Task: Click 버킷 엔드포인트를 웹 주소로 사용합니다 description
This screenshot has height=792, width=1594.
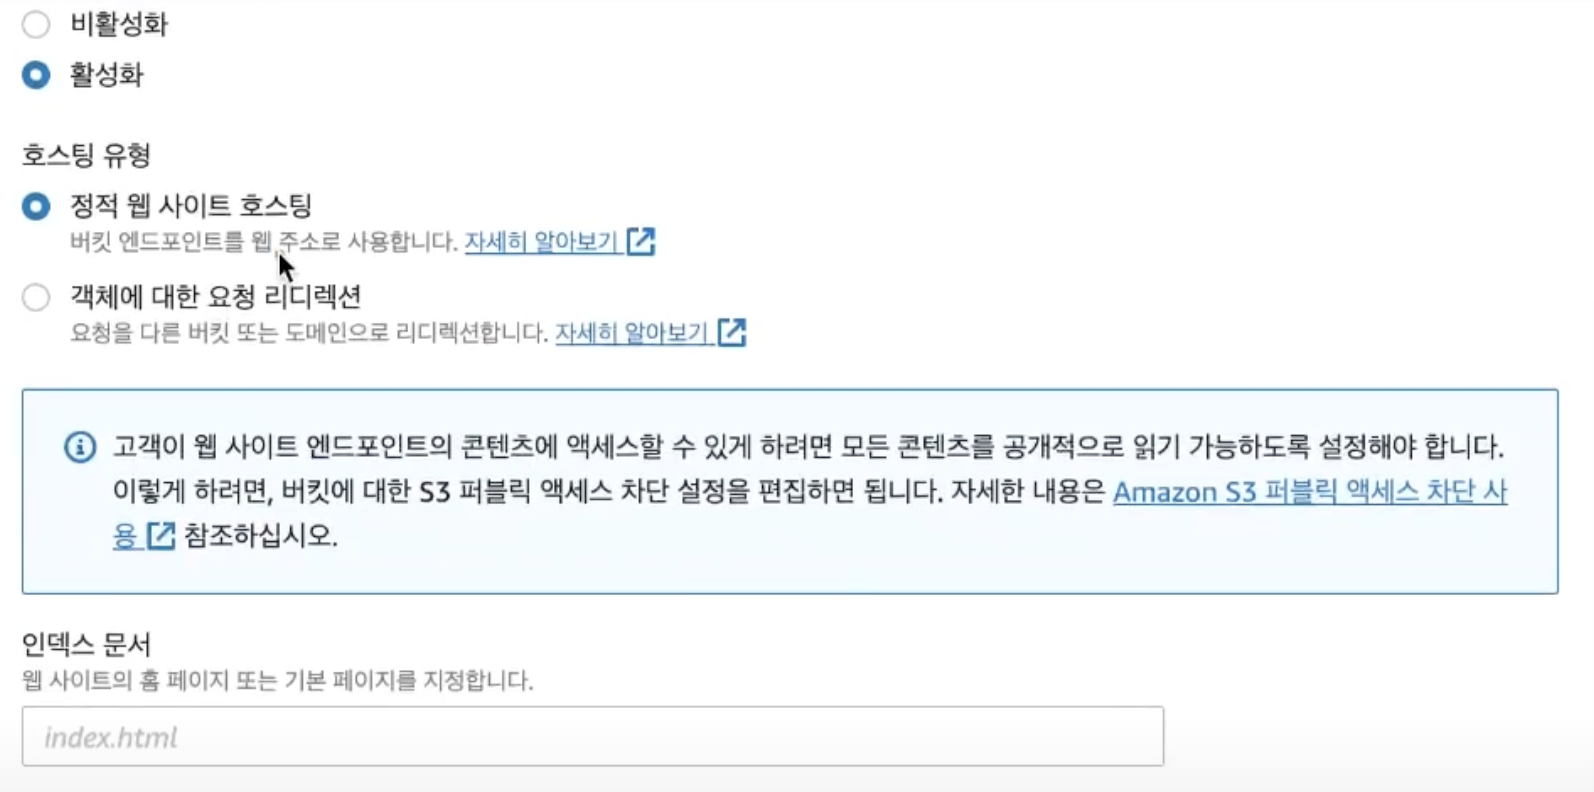Action: [x=262, y=242]
